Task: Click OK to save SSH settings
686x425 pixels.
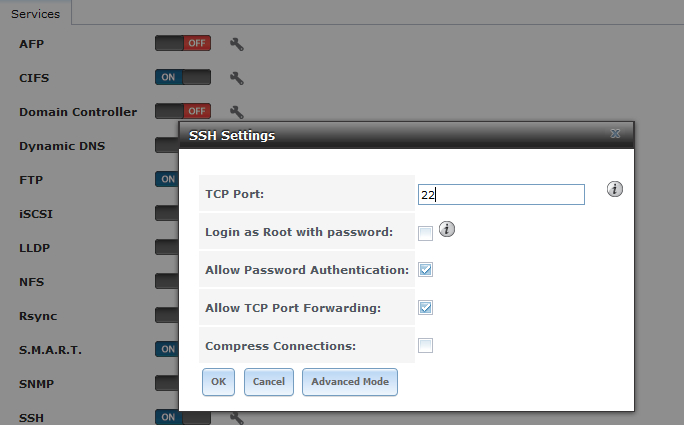Action: [x=218, y=382]
